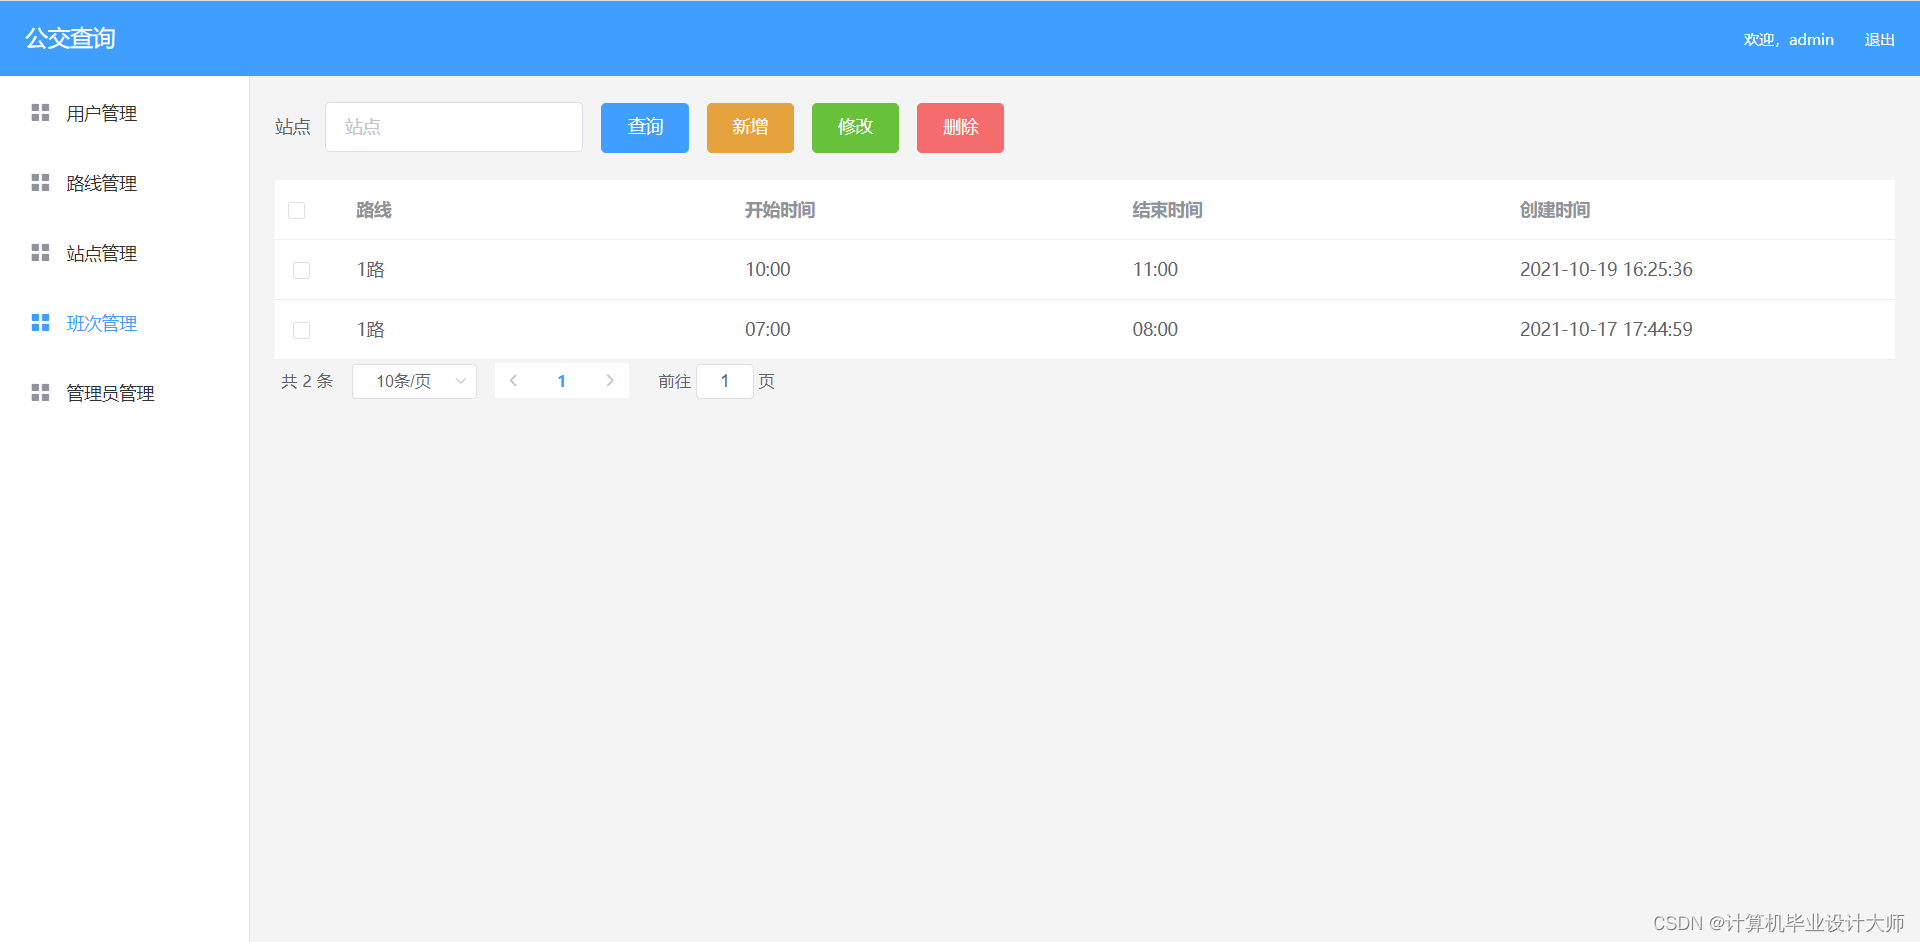Click the red 删除 button
Image resolution: width=1920 pixels, height=942 pixels.
click(960, 128)
